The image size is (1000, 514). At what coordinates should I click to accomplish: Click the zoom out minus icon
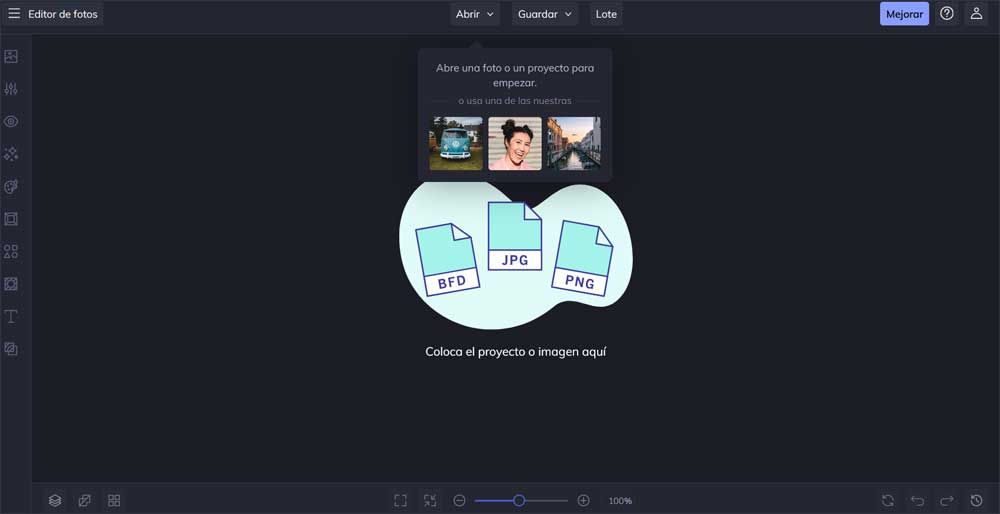coord(459,501)
